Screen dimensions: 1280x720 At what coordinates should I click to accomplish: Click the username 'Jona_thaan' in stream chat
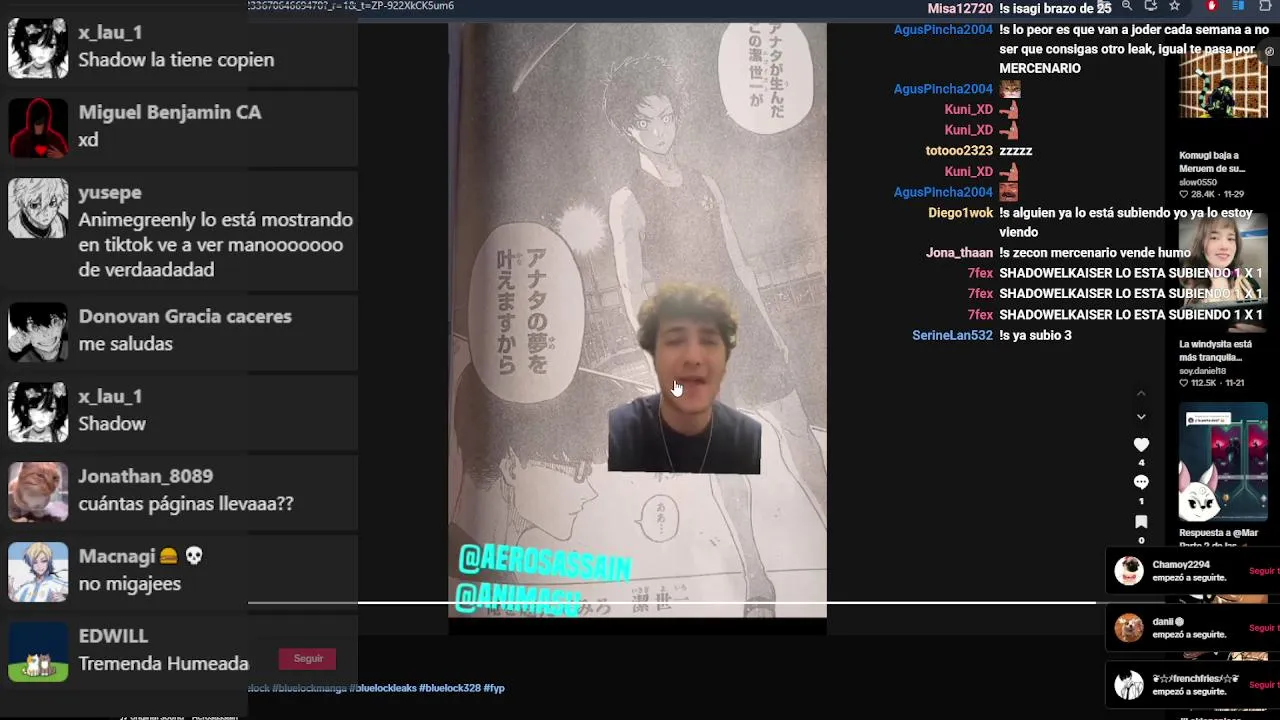pyautogui.click(x=960, y=253)
